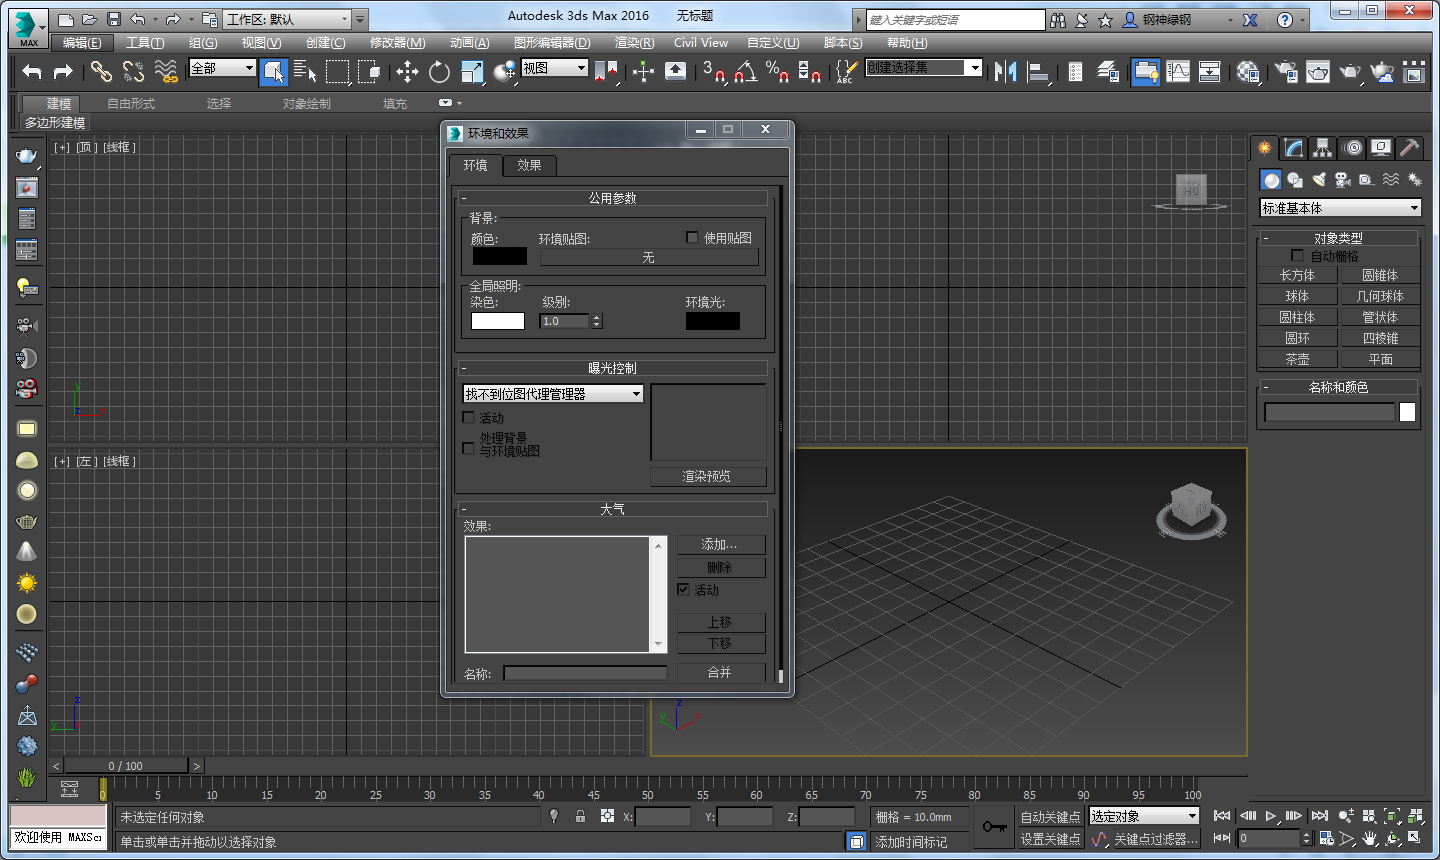Create a 长方体 box primitive
Screen dimensions: 1440x860
click(1298, 275)
